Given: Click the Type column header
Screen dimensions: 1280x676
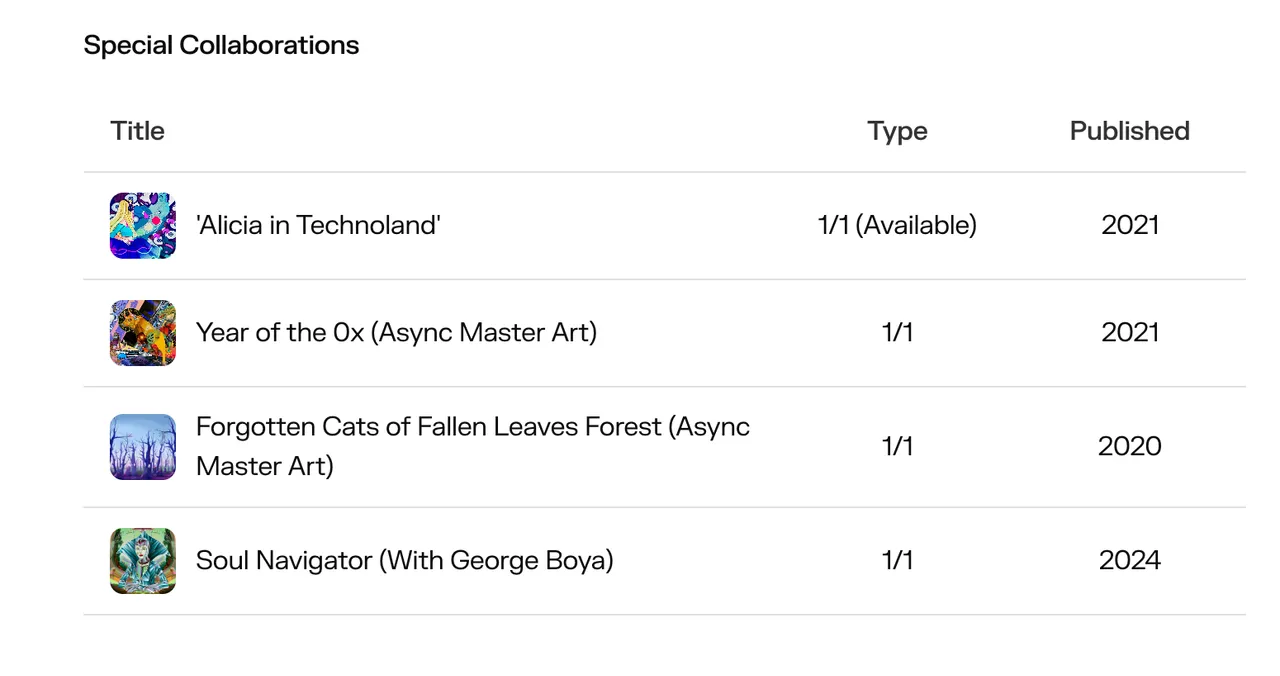Looking at the screenshot, I should (898, 132).
